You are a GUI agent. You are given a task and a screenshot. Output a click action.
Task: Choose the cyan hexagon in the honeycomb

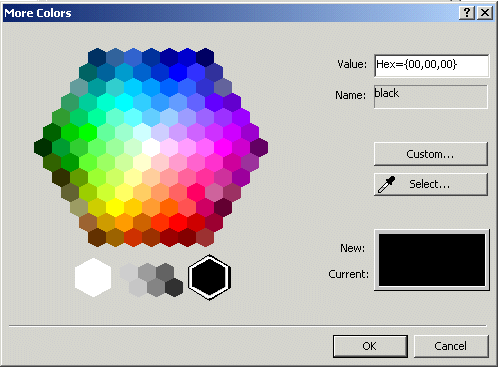click(124, 103)
